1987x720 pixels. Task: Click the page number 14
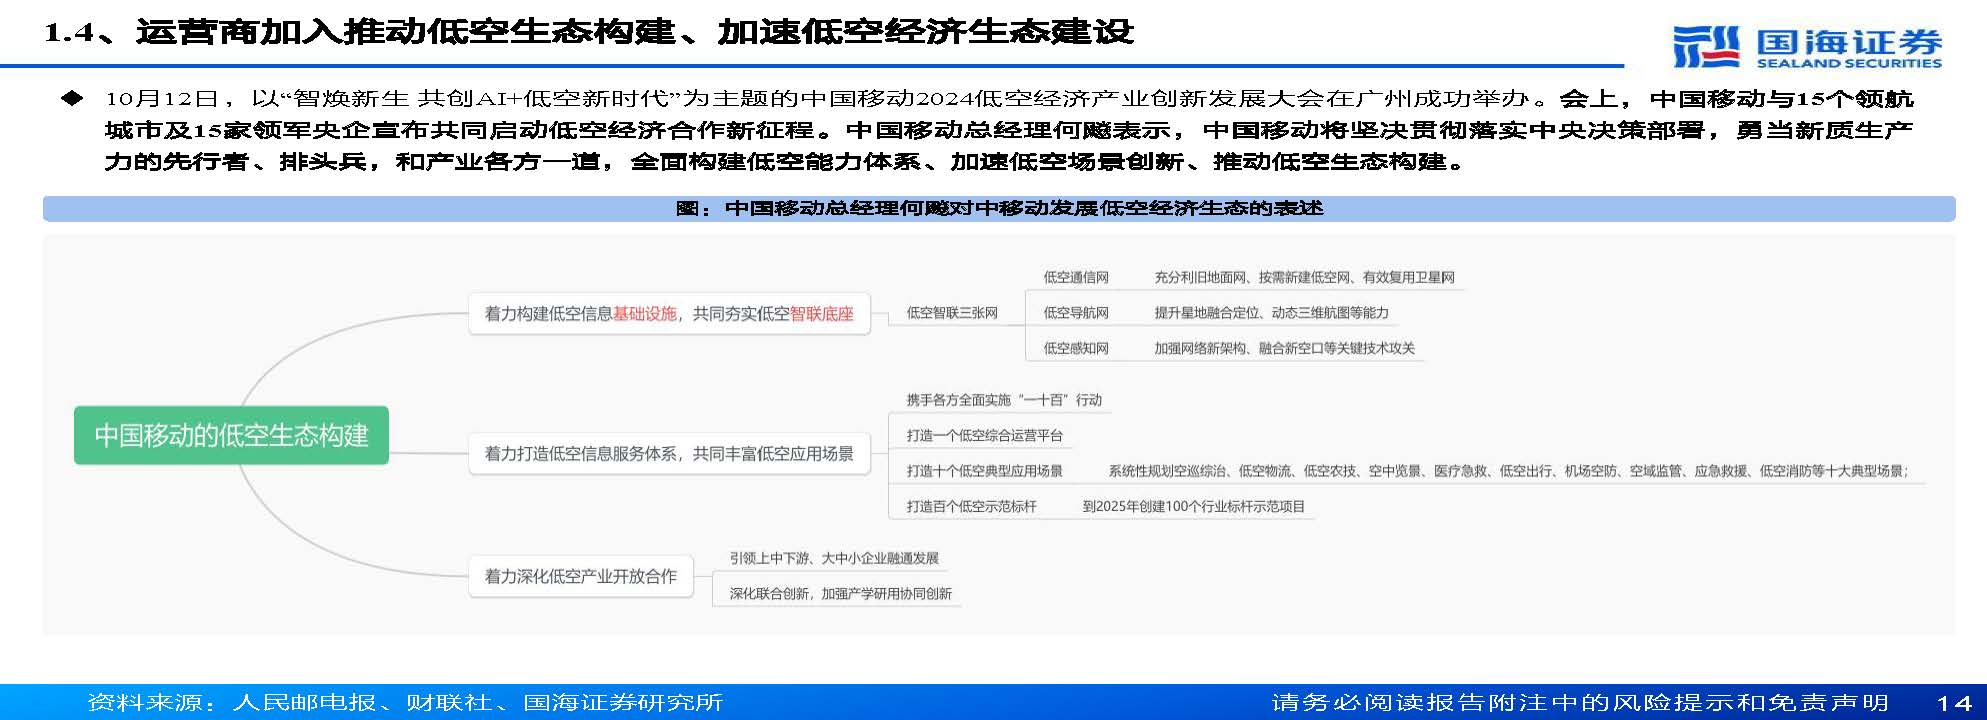pos(1953,703)
